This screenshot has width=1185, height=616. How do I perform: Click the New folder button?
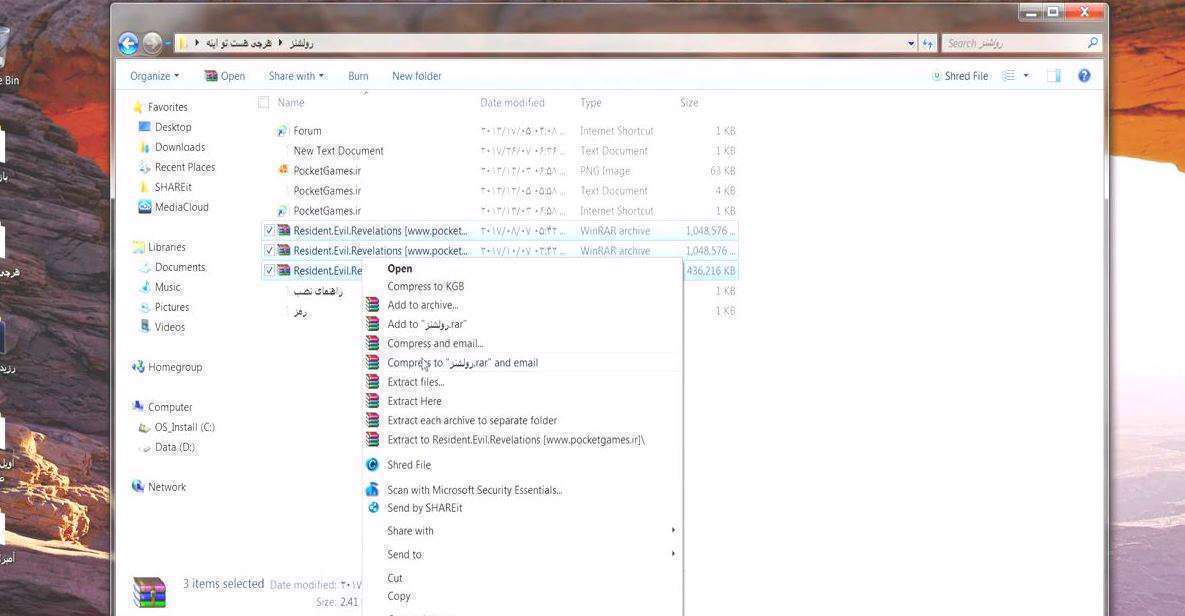pos(416,76)
